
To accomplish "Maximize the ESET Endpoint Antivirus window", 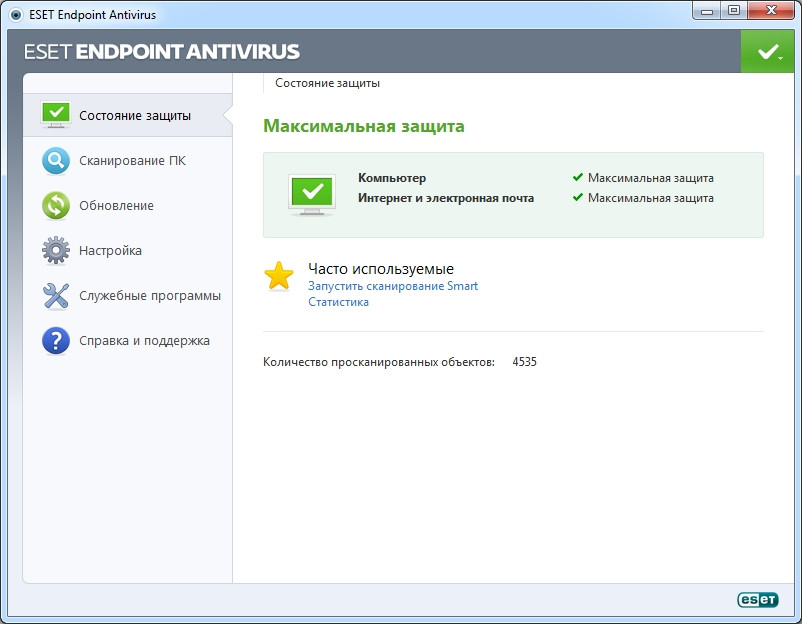I will (734, 11).
